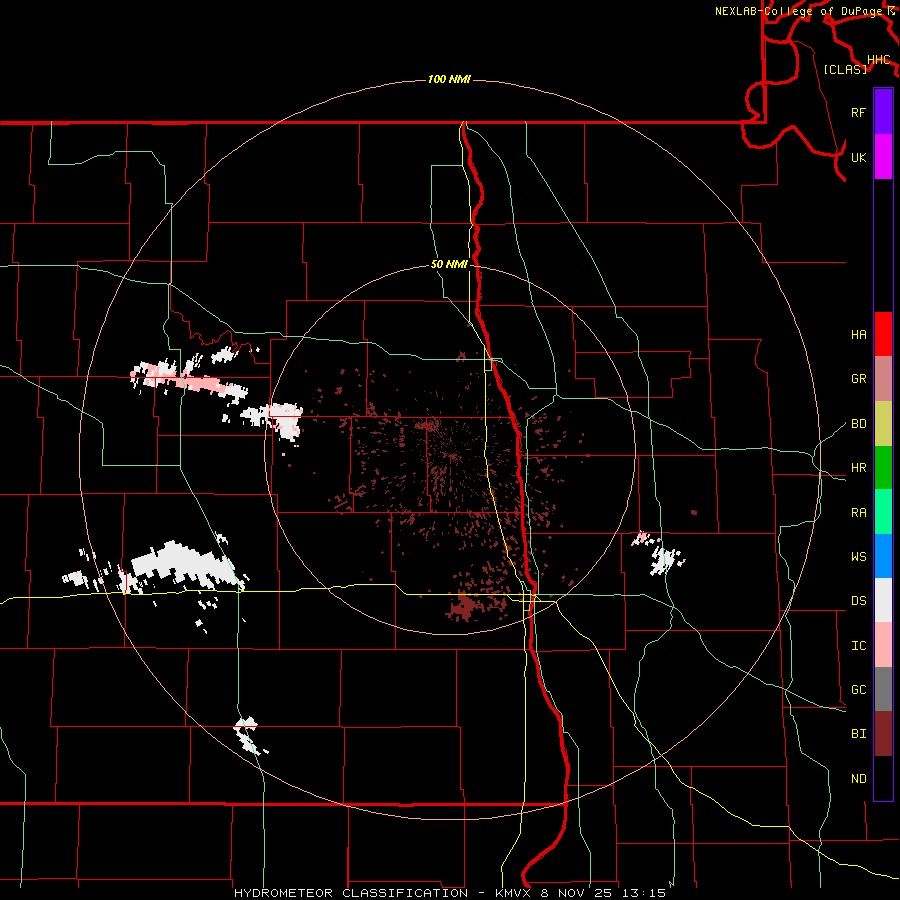900x900 pixels.
Task: Click the HHC product code text
Action: [879, 60]
